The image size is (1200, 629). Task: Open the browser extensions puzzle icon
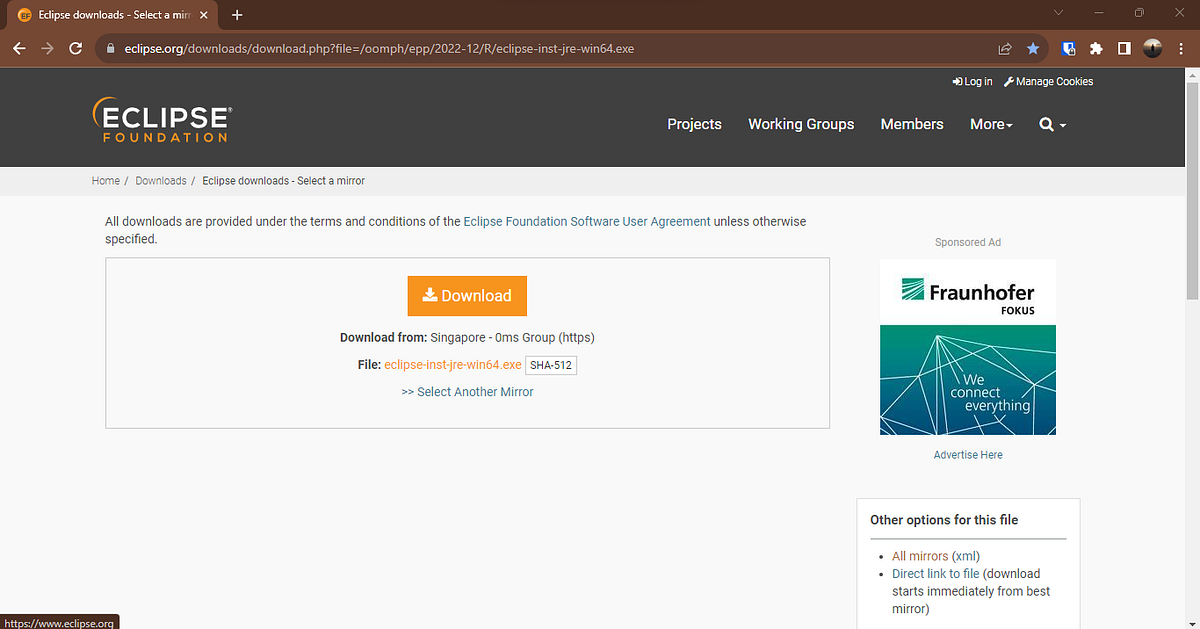coord(1096,47)
